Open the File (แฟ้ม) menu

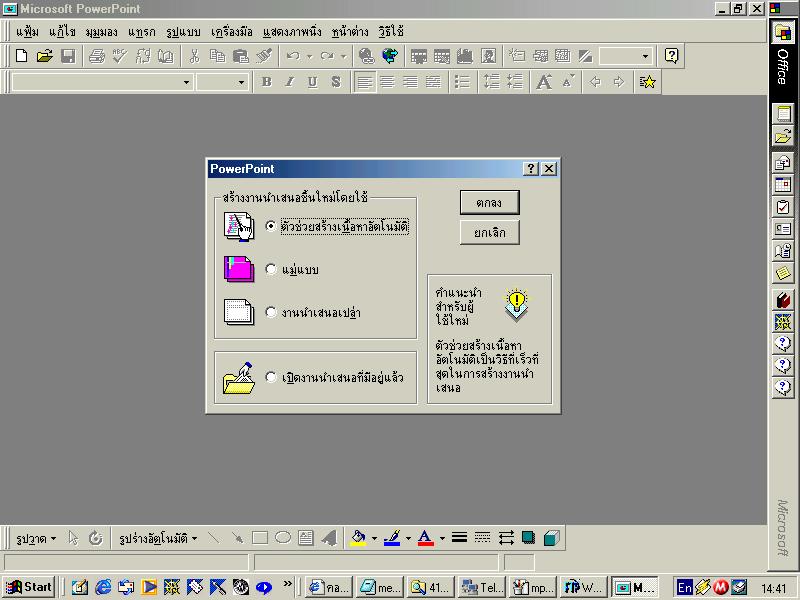pyautogui.click(x=27, y=32)
